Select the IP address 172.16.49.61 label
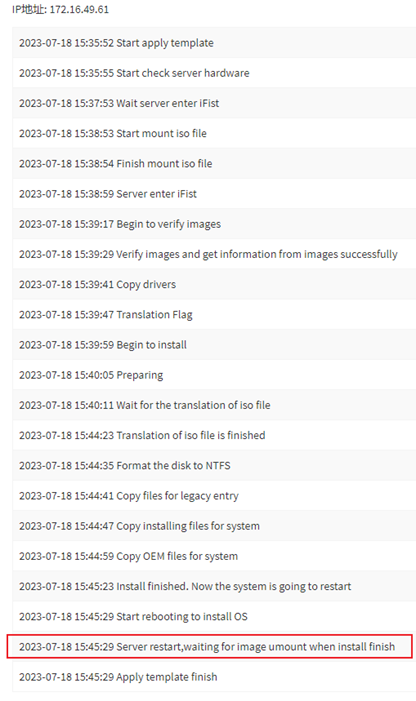The image size is (416, 701). click(60, 9)
